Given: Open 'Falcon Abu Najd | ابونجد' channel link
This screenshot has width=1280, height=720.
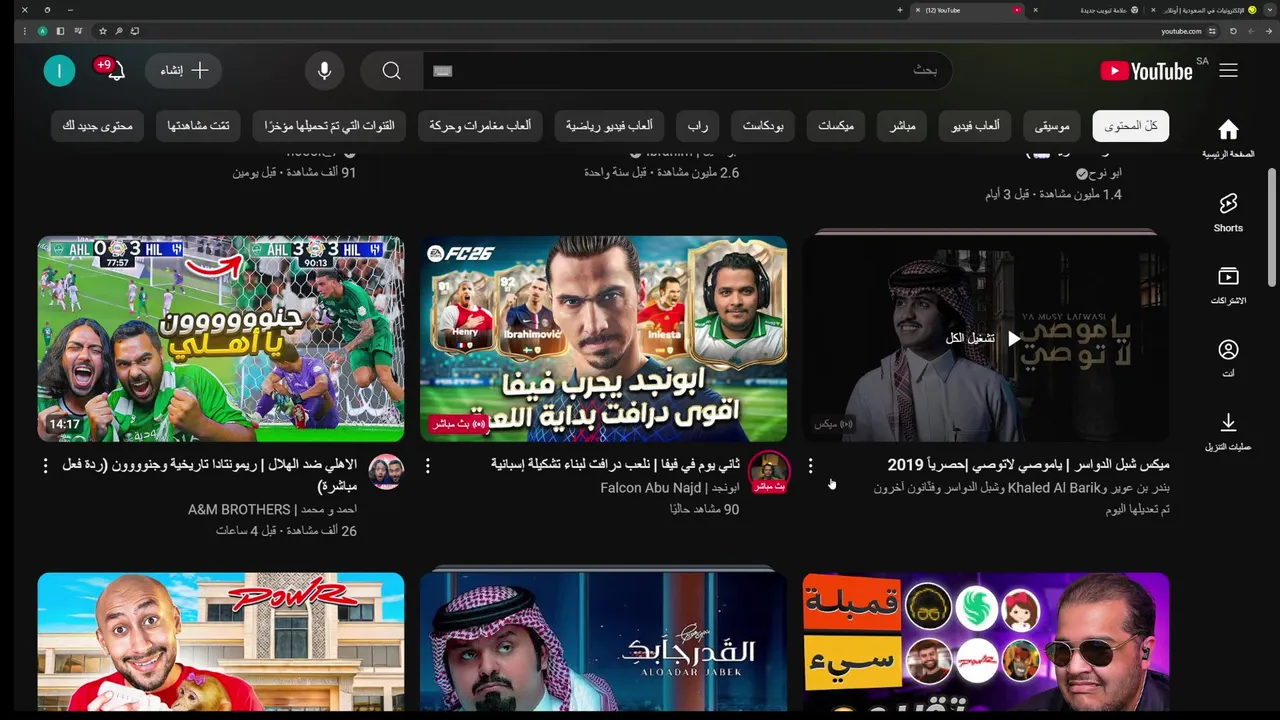Looking at the screenshot, I should (x=670, y=488).
